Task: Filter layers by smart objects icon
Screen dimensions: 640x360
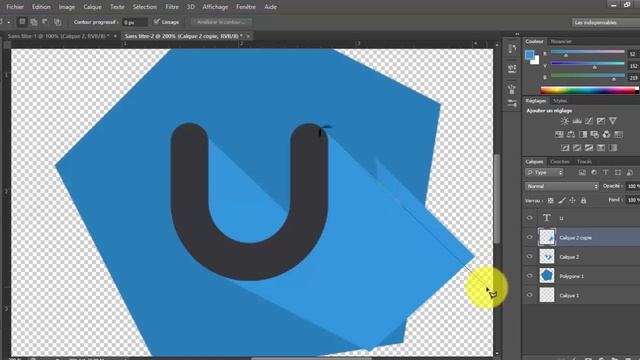Action: [630, 173]
